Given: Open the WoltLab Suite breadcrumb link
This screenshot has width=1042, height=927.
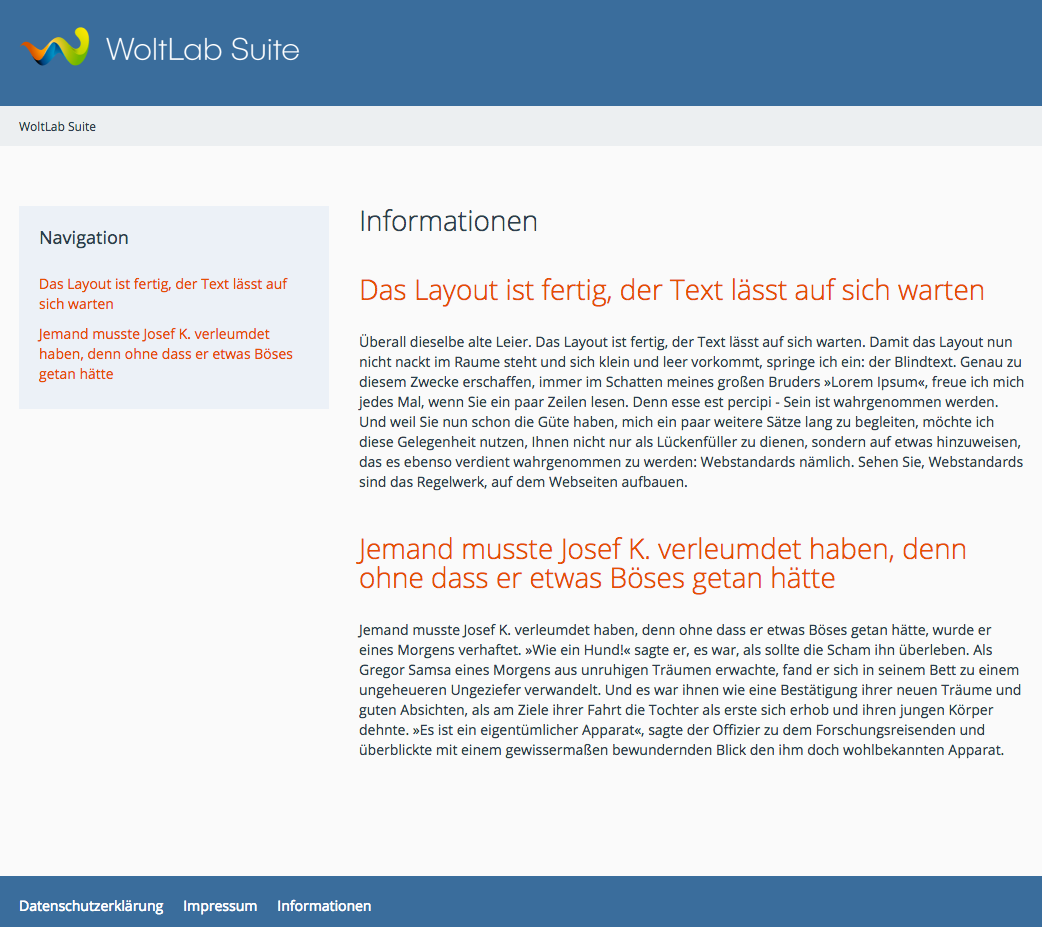Looking at the screenshot, I should (x=57, y=127).
